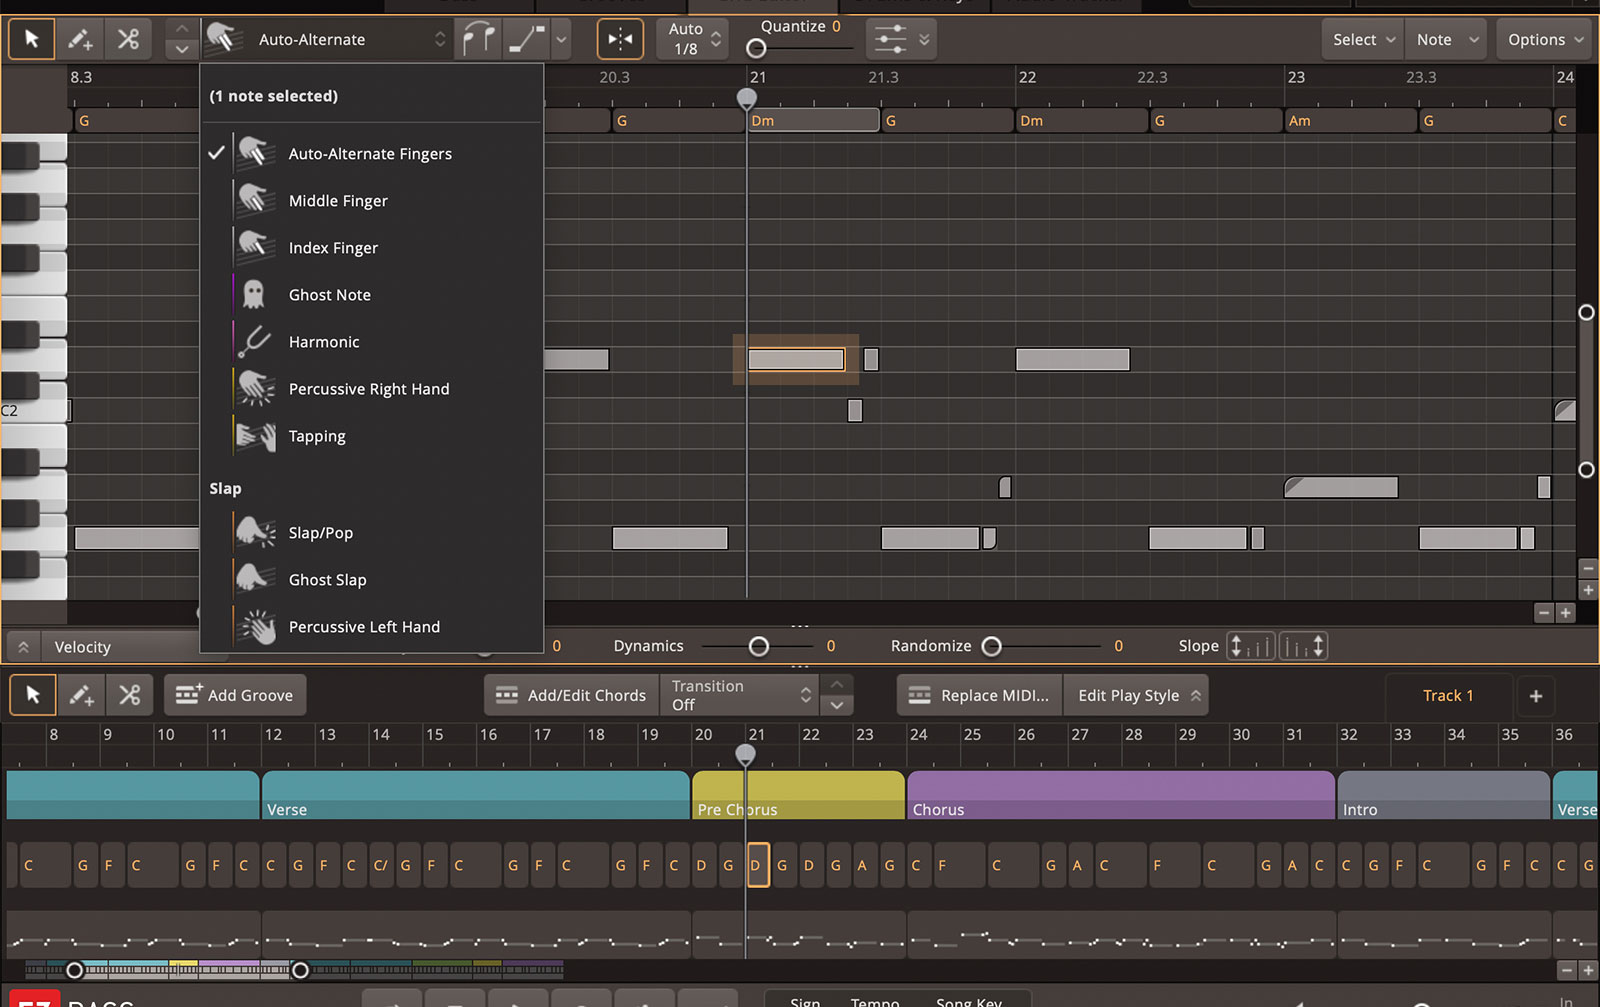1600x1007 pixels.
Task: Choose Auto-Alternate Fingers articulation
Action: tap(372, 153)
